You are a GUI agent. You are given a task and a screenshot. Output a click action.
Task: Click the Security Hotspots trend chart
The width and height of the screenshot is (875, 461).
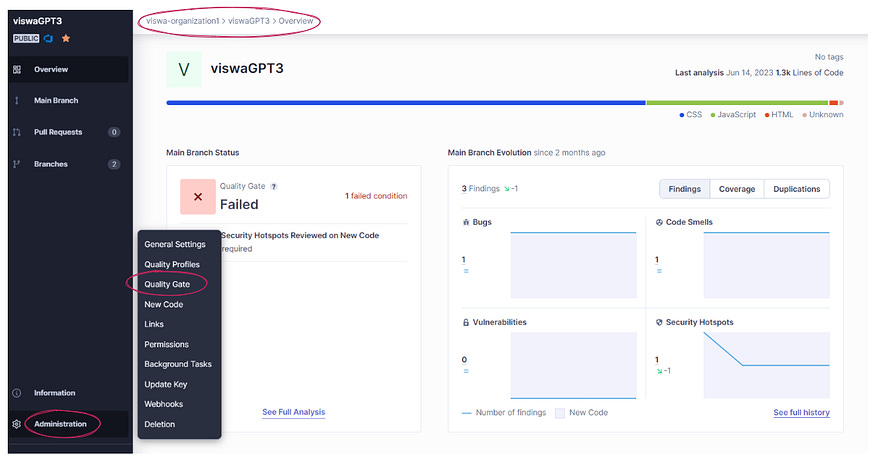click(766, 366)
